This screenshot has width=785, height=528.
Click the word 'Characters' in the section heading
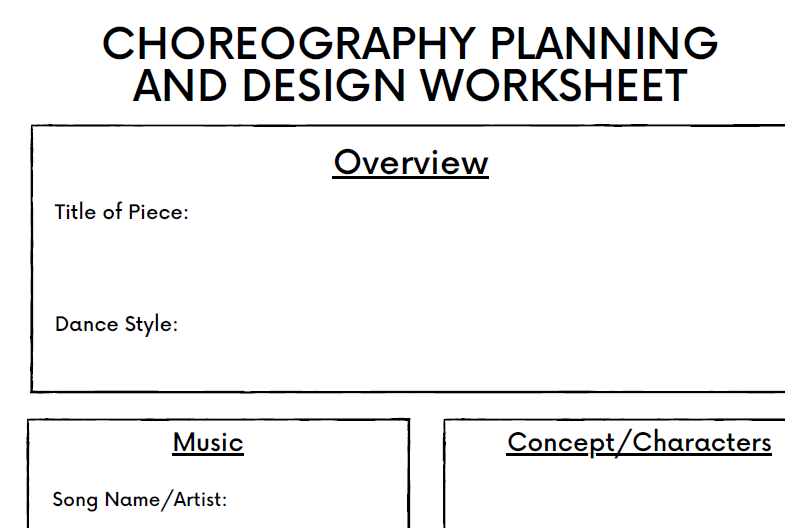(703, 442)
